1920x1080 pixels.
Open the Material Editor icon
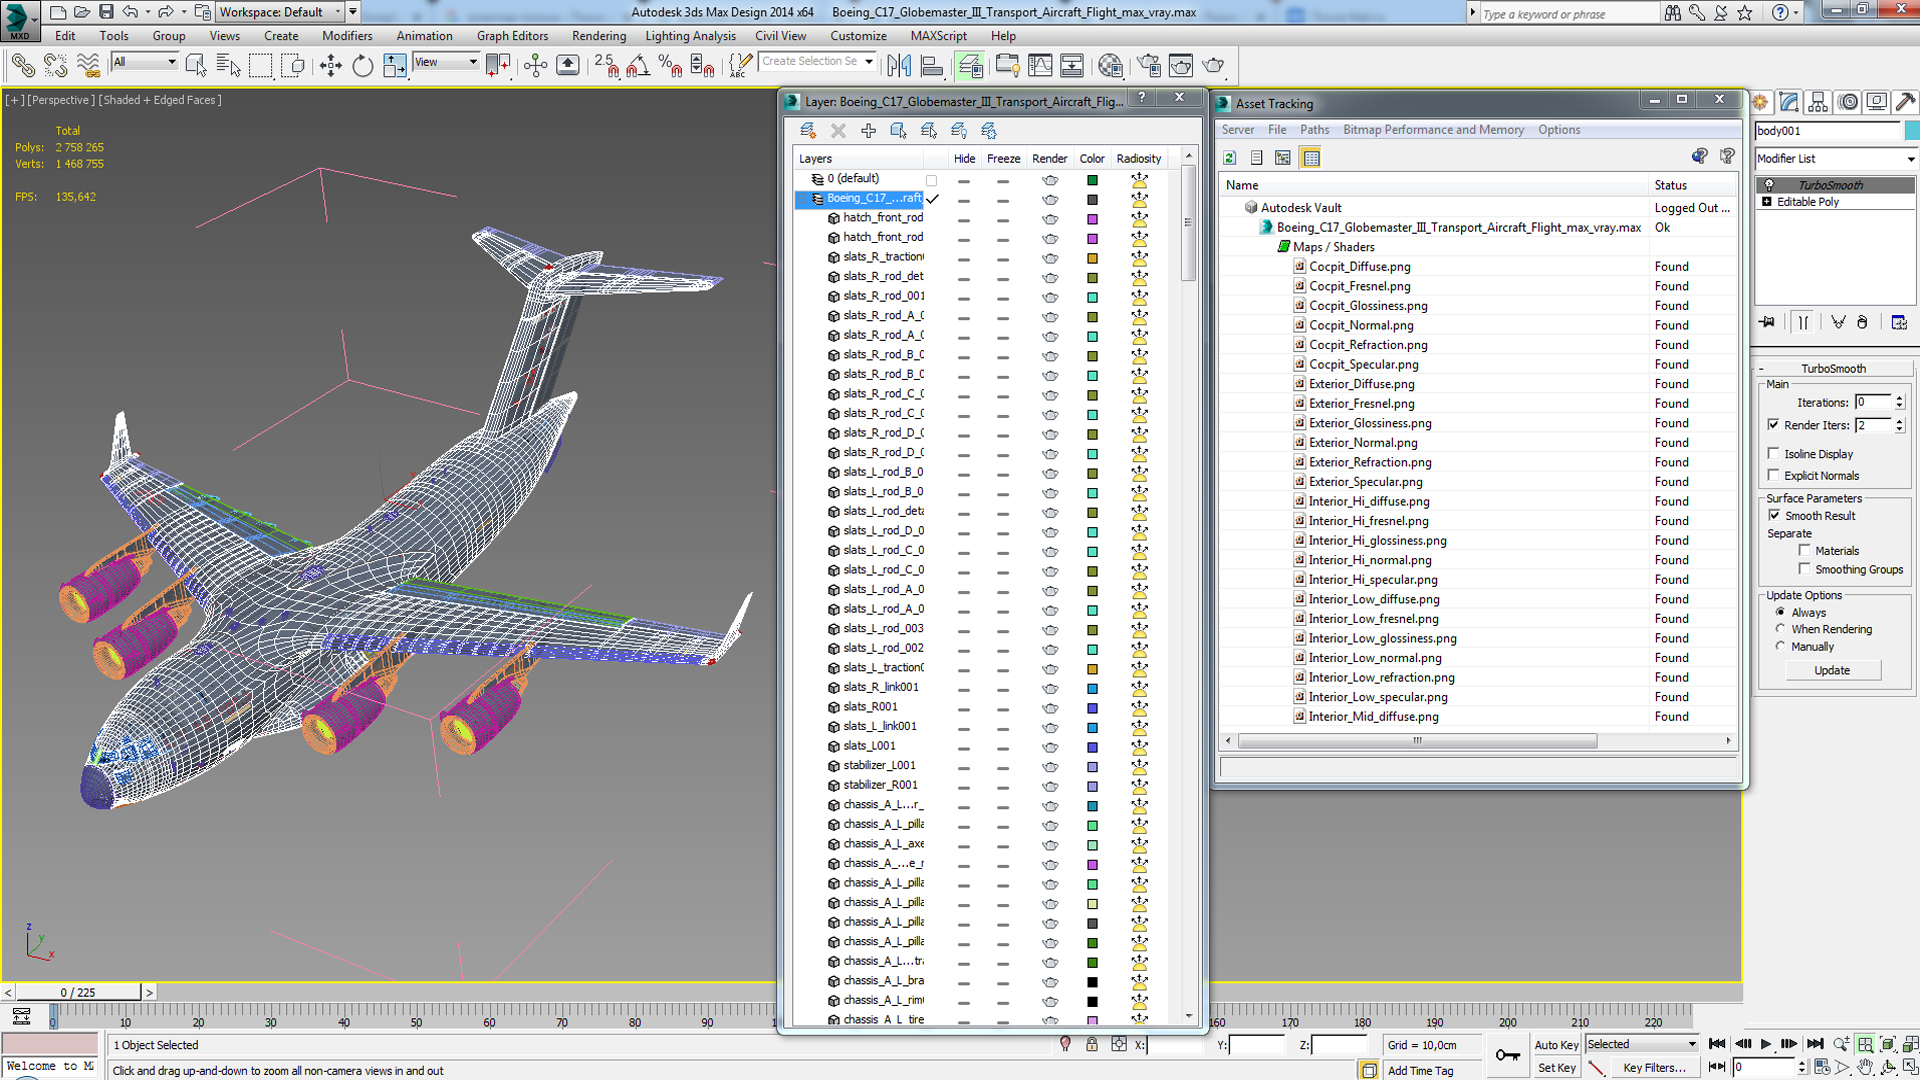(1110, 66)
